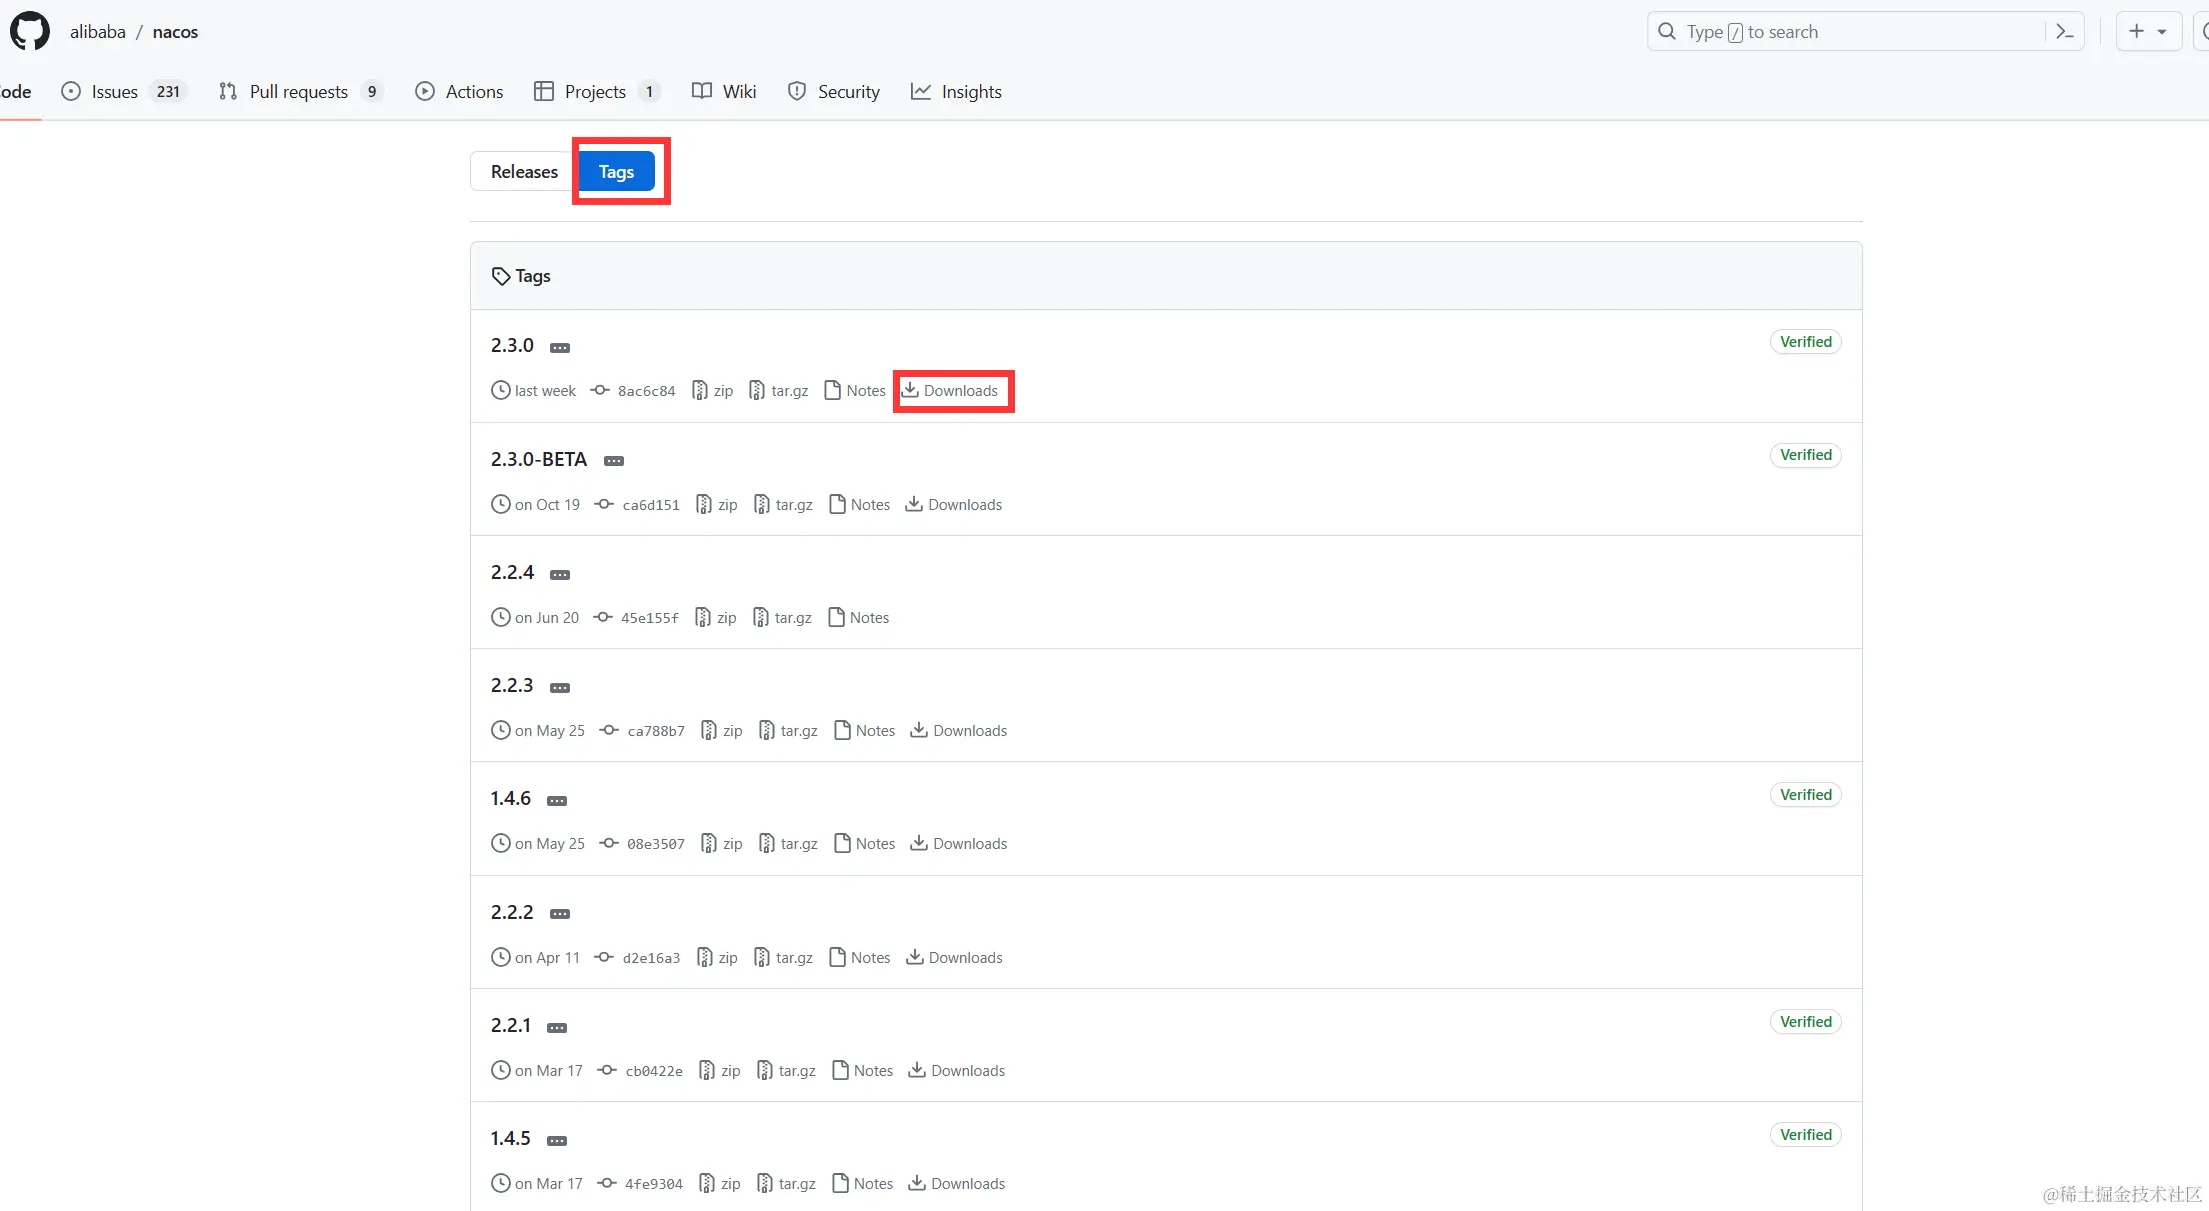Open Notes for tag 1.4.6
Image resolution: width=2209 pixels, height=1211 pixels.
[x=864, y=844]
